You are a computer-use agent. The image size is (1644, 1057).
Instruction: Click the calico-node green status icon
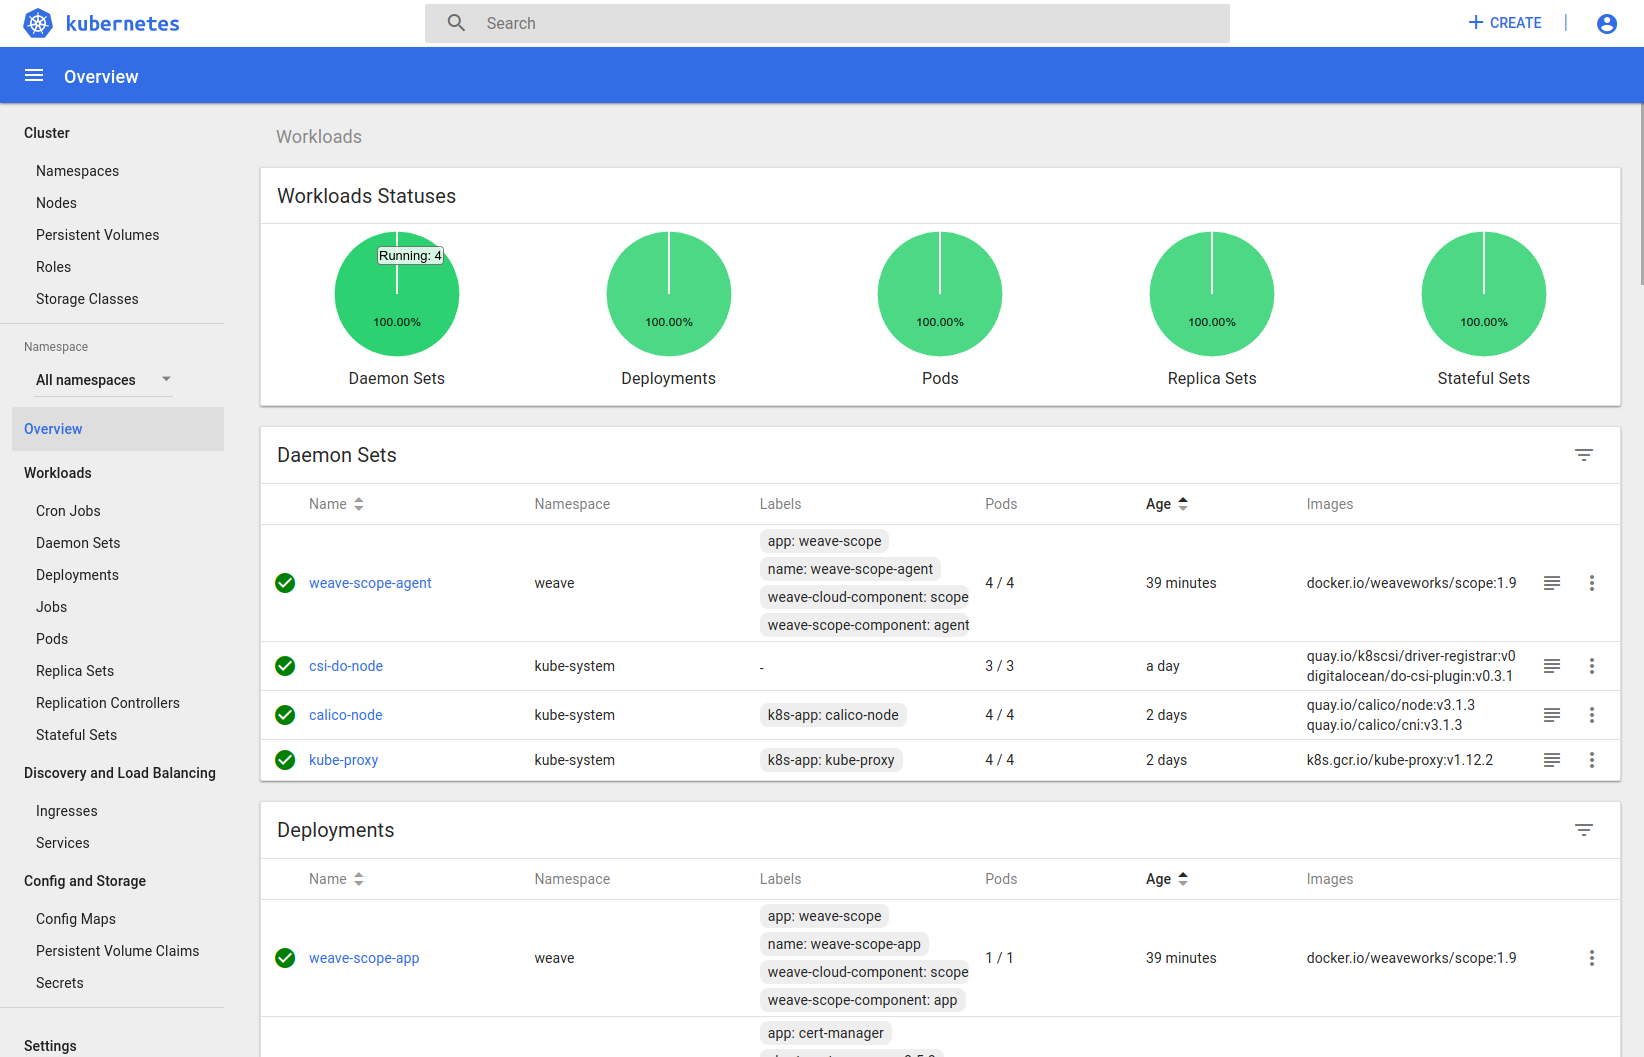pyautogui.click(x=285, y=715)
